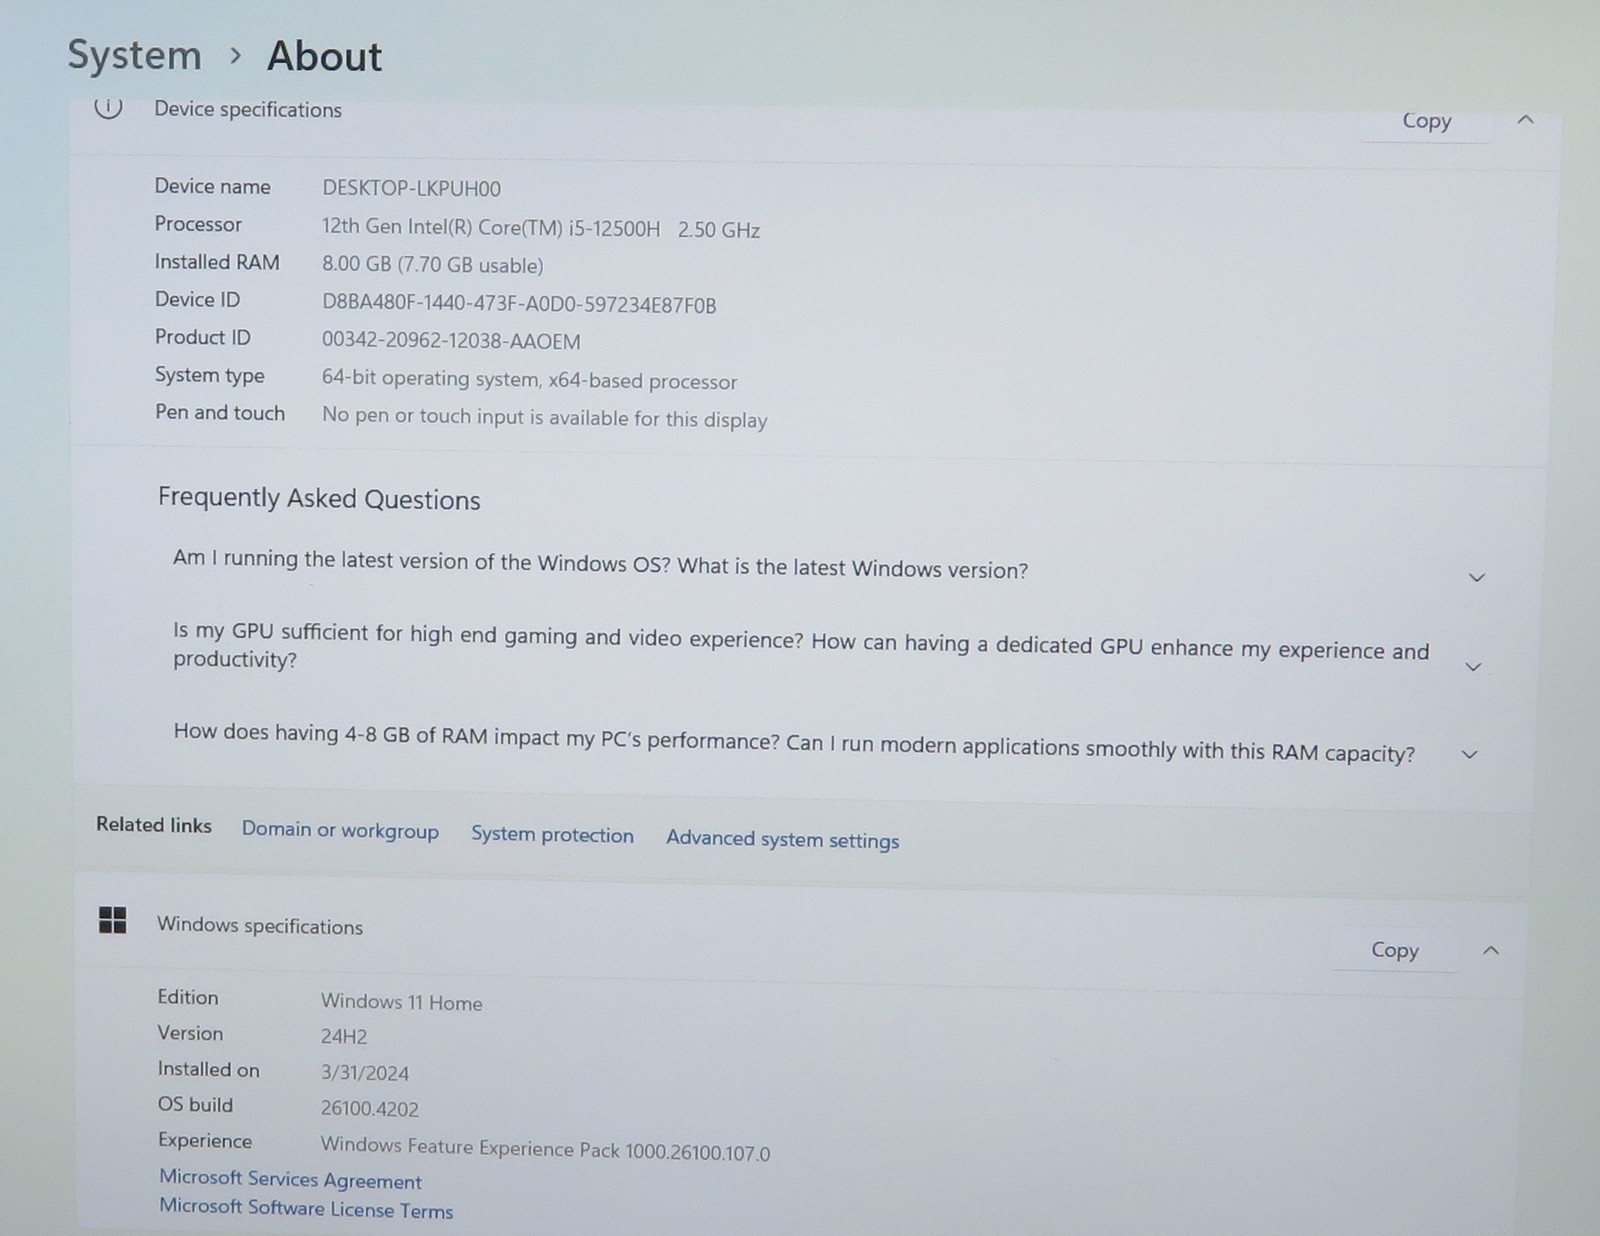Click the OS build label
Viewport: 1600px width, 1236px height.
coord(195,1104)
